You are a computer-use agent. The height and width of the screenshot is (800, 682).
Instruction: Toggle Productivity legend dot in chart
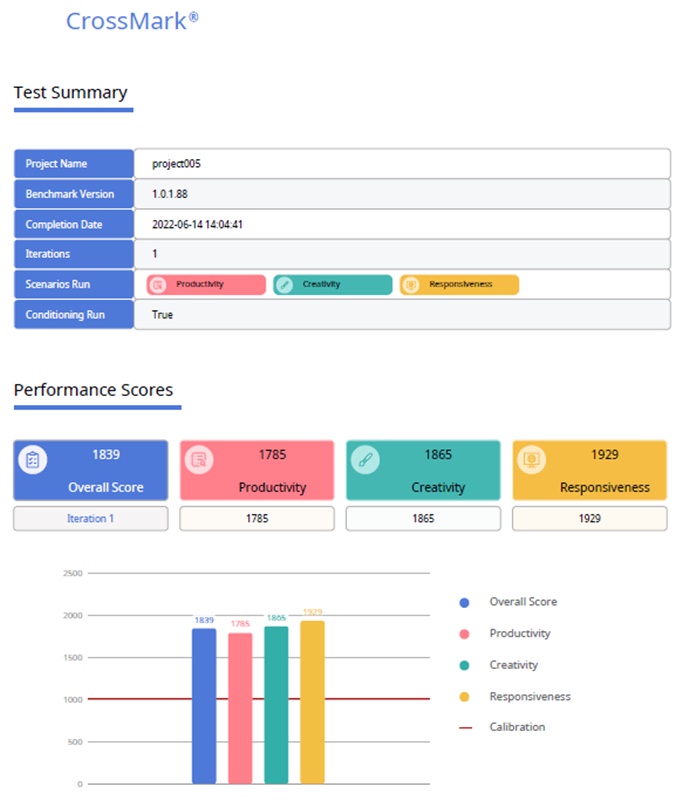click(x=464, y=634)
